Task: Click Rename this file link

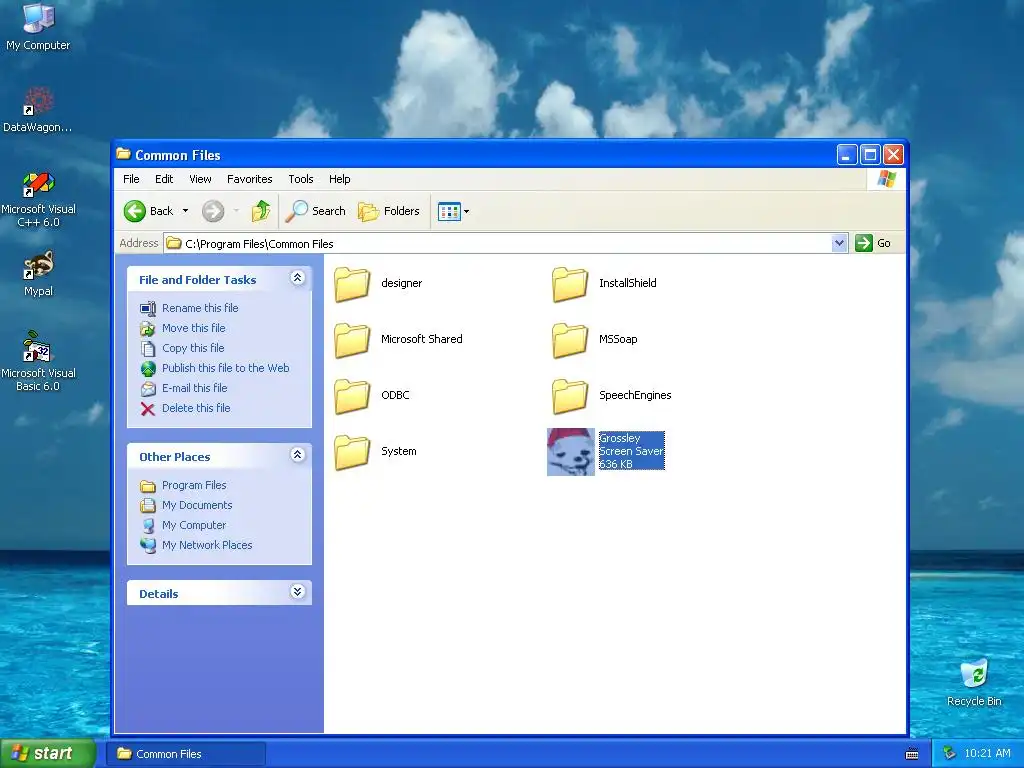Action: point(200,308)
